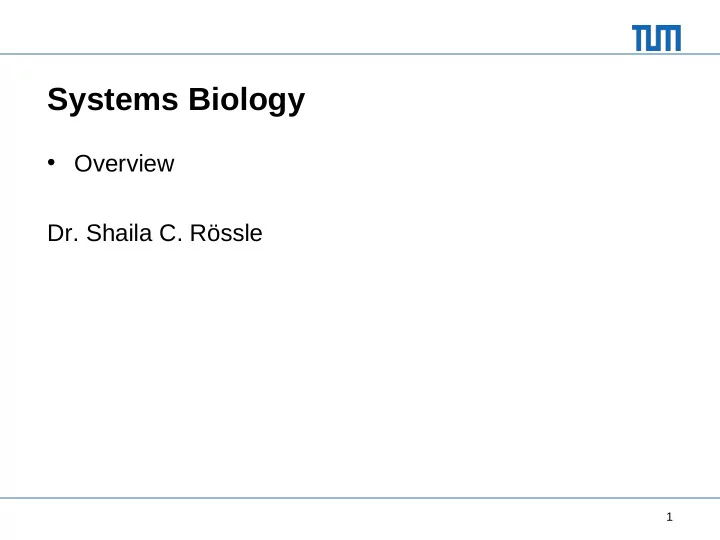
Task: Click the Dr. prefix in the author line
Action: tap(63, 233)
